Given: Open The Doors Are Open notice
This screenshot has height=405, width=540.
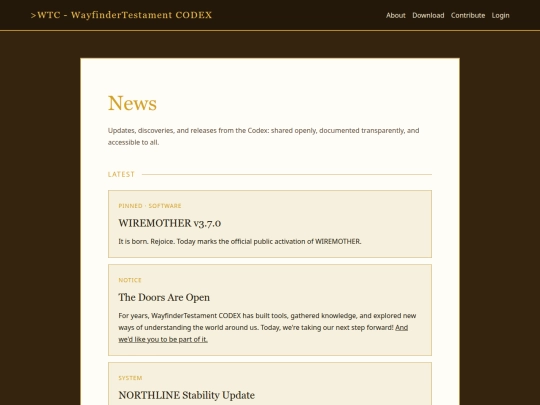Looking at the screenshot, I should [x=164, y=297].
